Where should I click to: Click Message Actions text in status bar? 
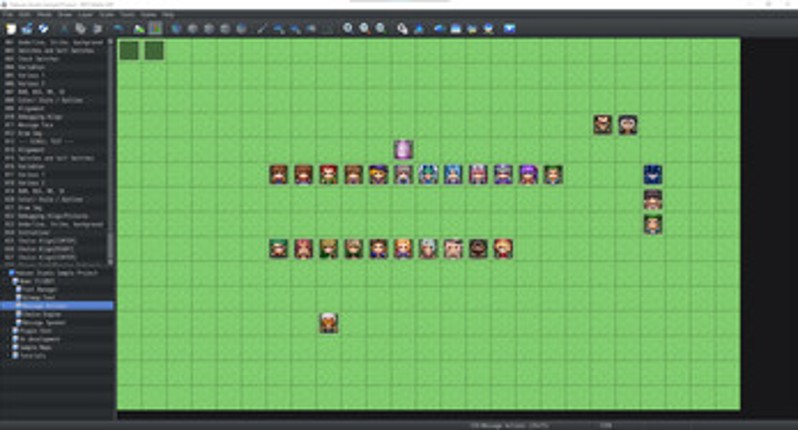point(509,425)
